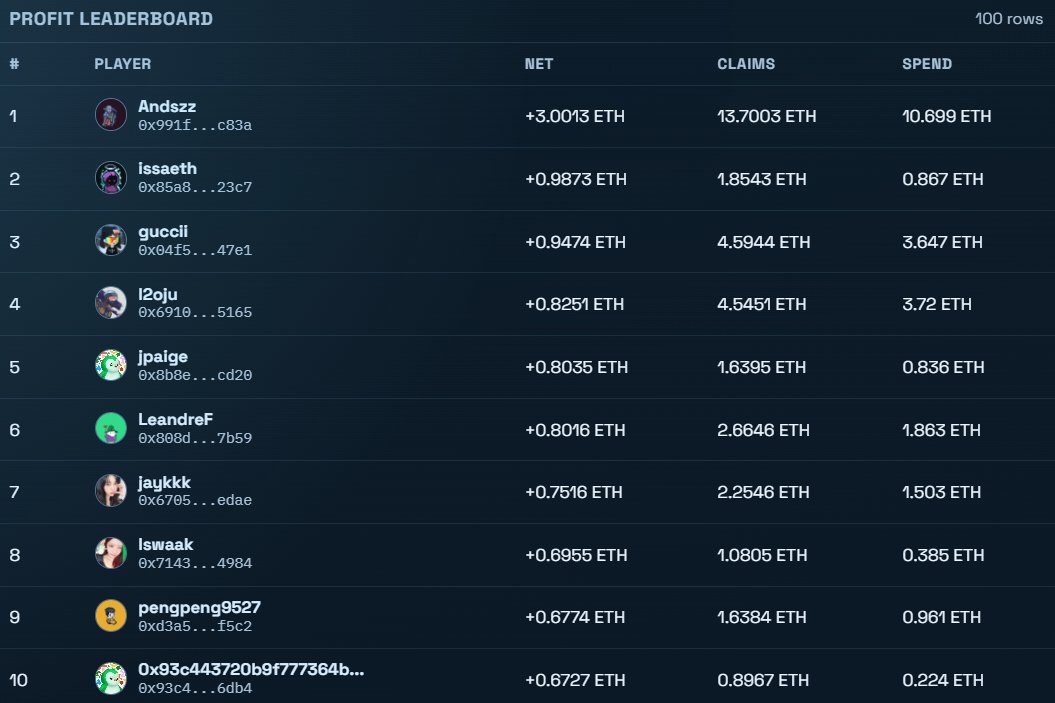
Task: Select Iswaak player name
Action: pyautogui.click(x=166, y=544)
